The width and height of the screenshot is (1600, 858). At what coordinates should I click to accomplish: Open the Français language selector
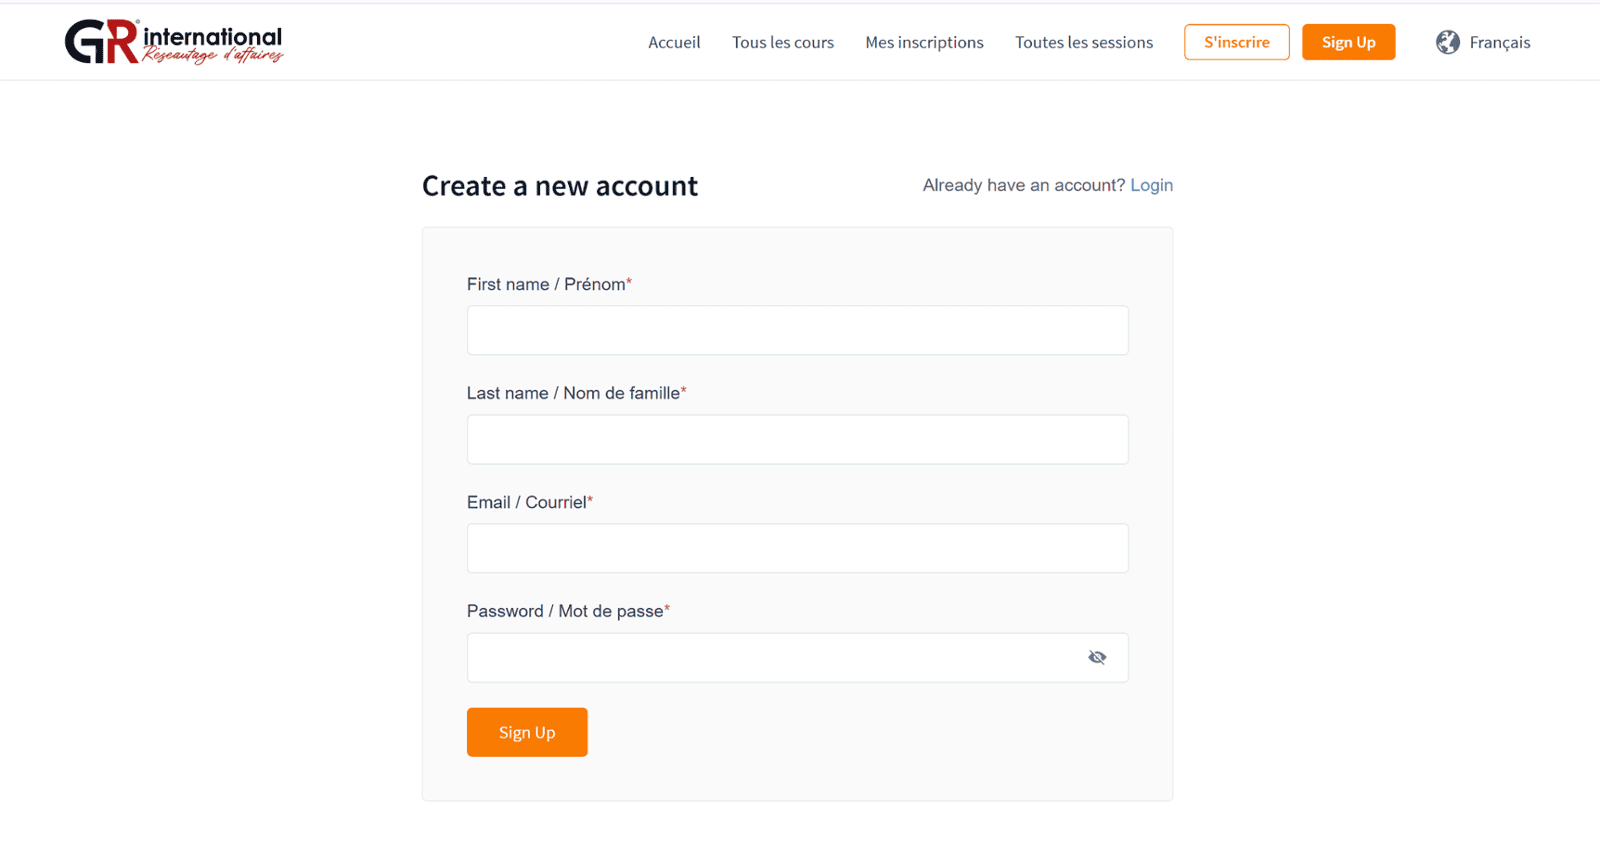point(1483,42)
